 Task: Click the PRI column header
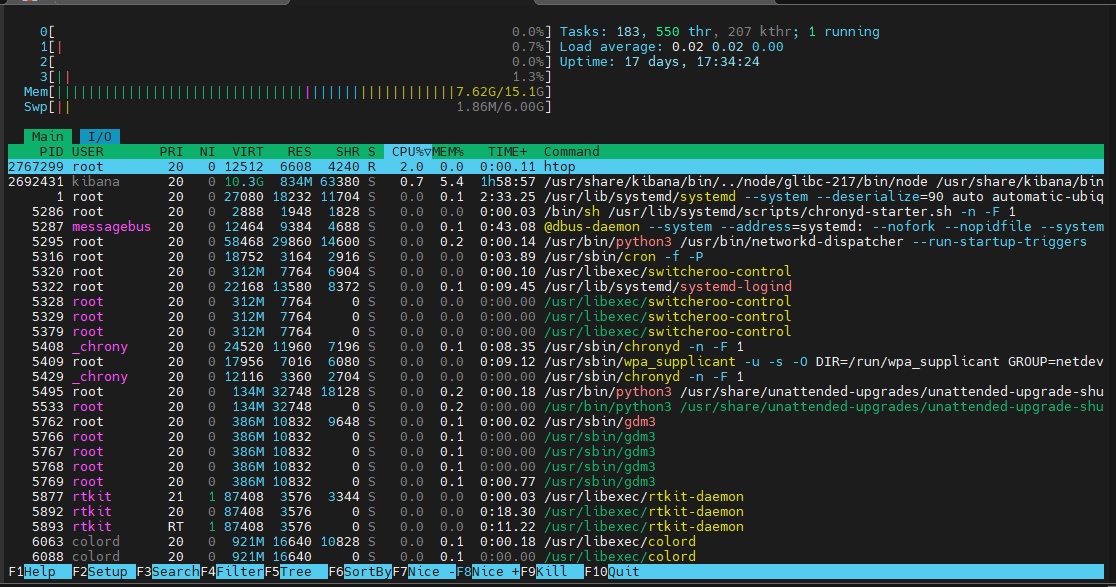click(171, 152)
